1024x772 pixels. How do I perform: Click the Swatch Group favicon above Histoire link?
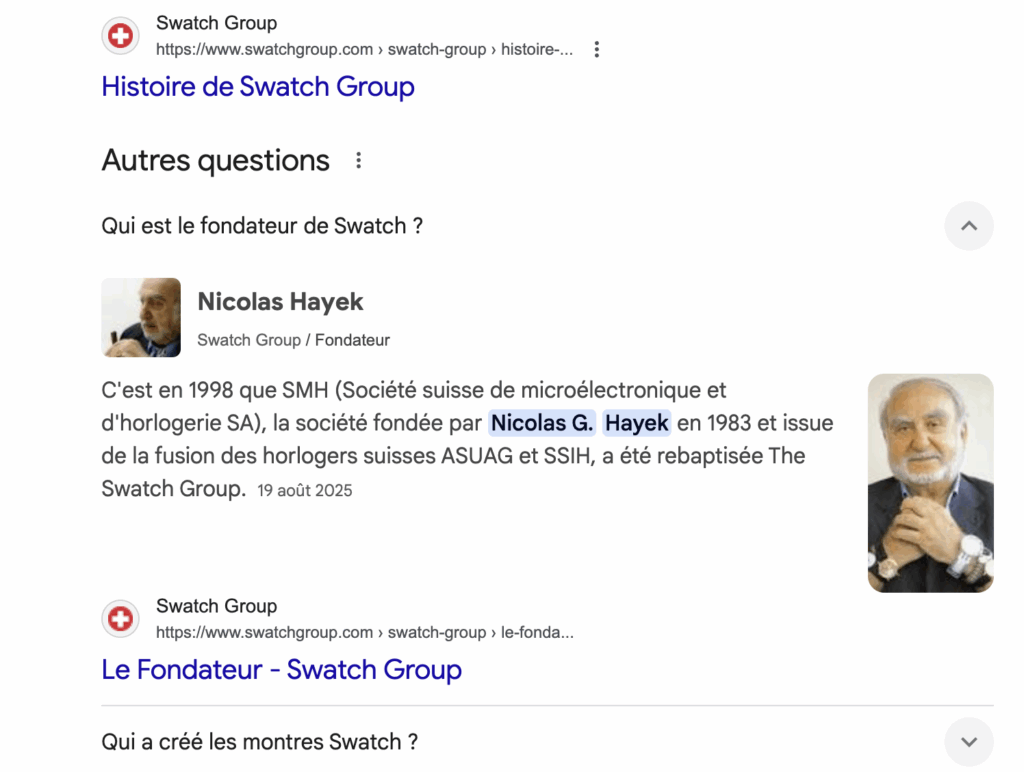[x=120, y=35]
